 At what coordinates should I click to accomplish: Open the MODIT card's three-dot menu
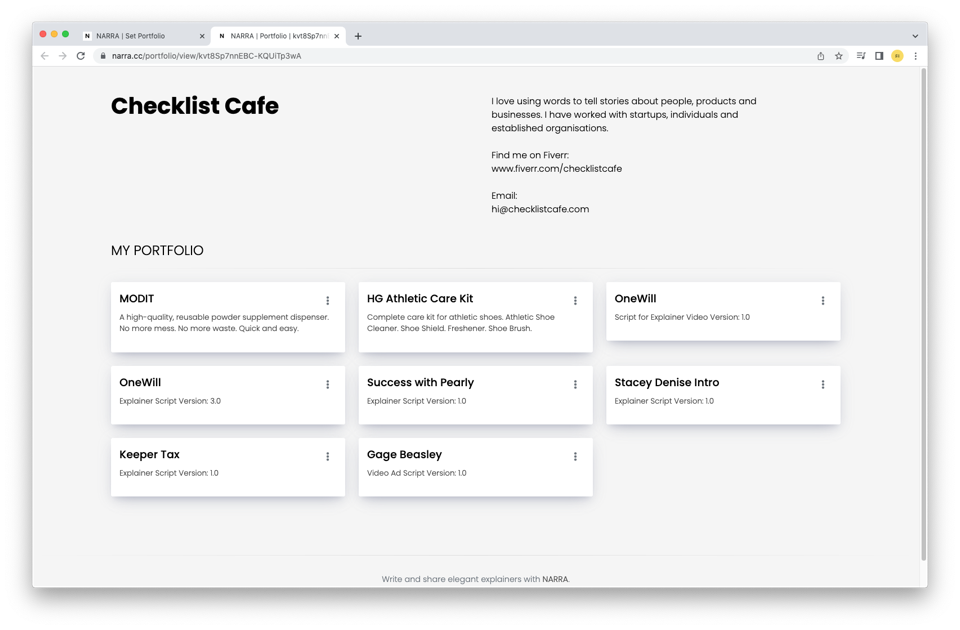328,301
